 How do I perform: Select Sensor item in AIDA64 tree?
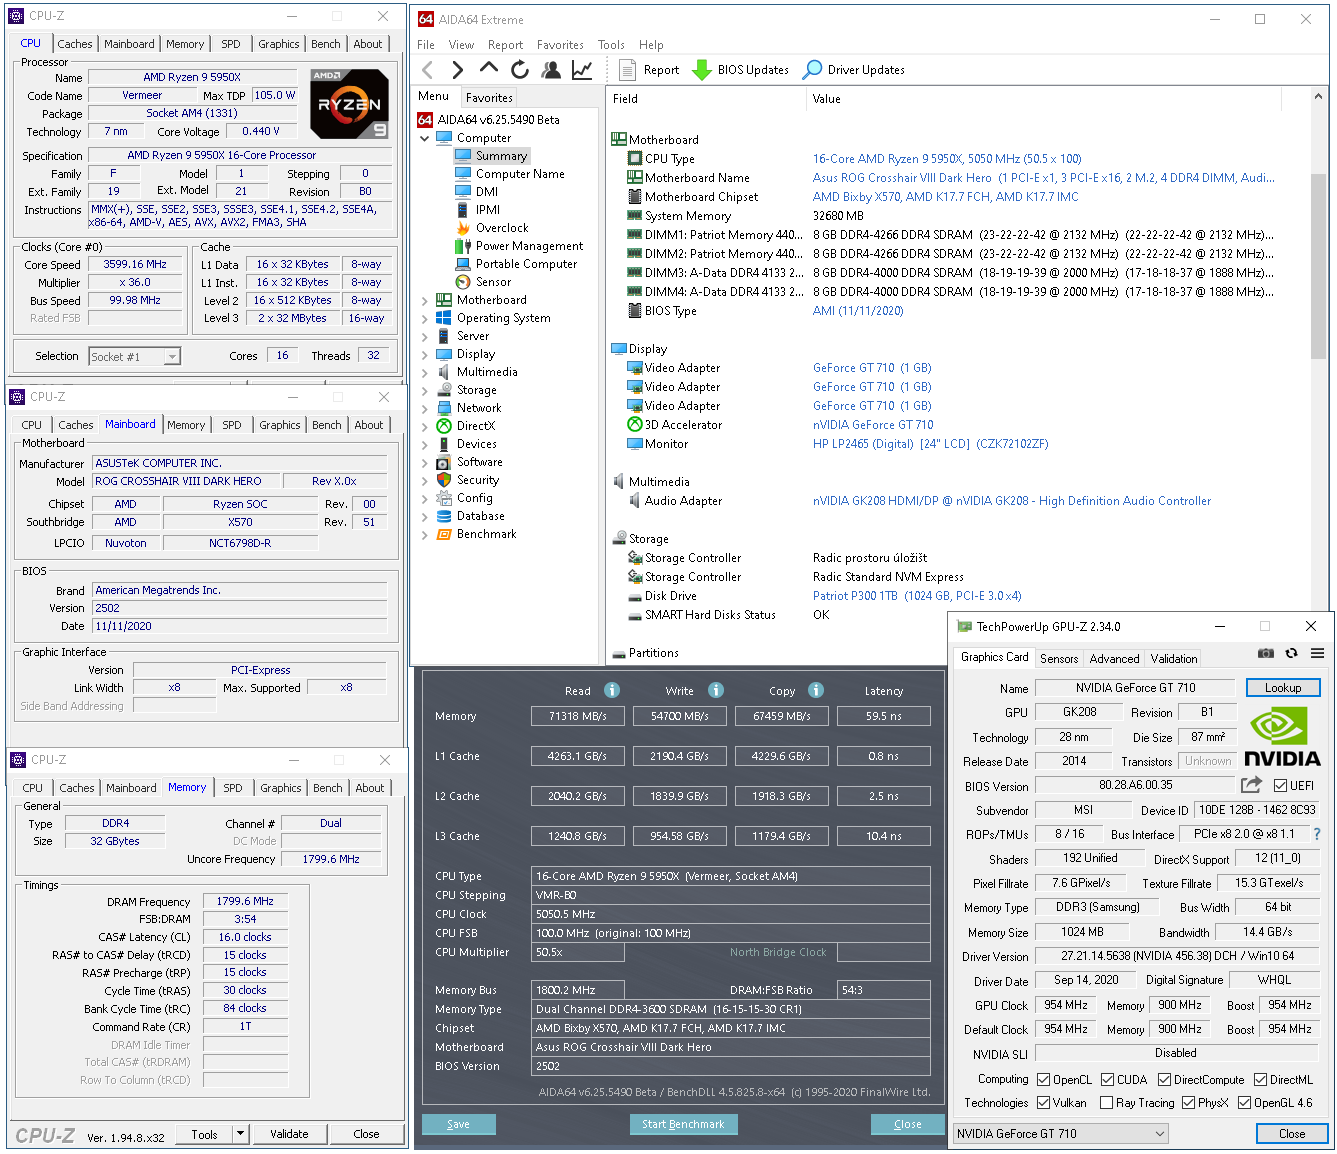[493, 282]
